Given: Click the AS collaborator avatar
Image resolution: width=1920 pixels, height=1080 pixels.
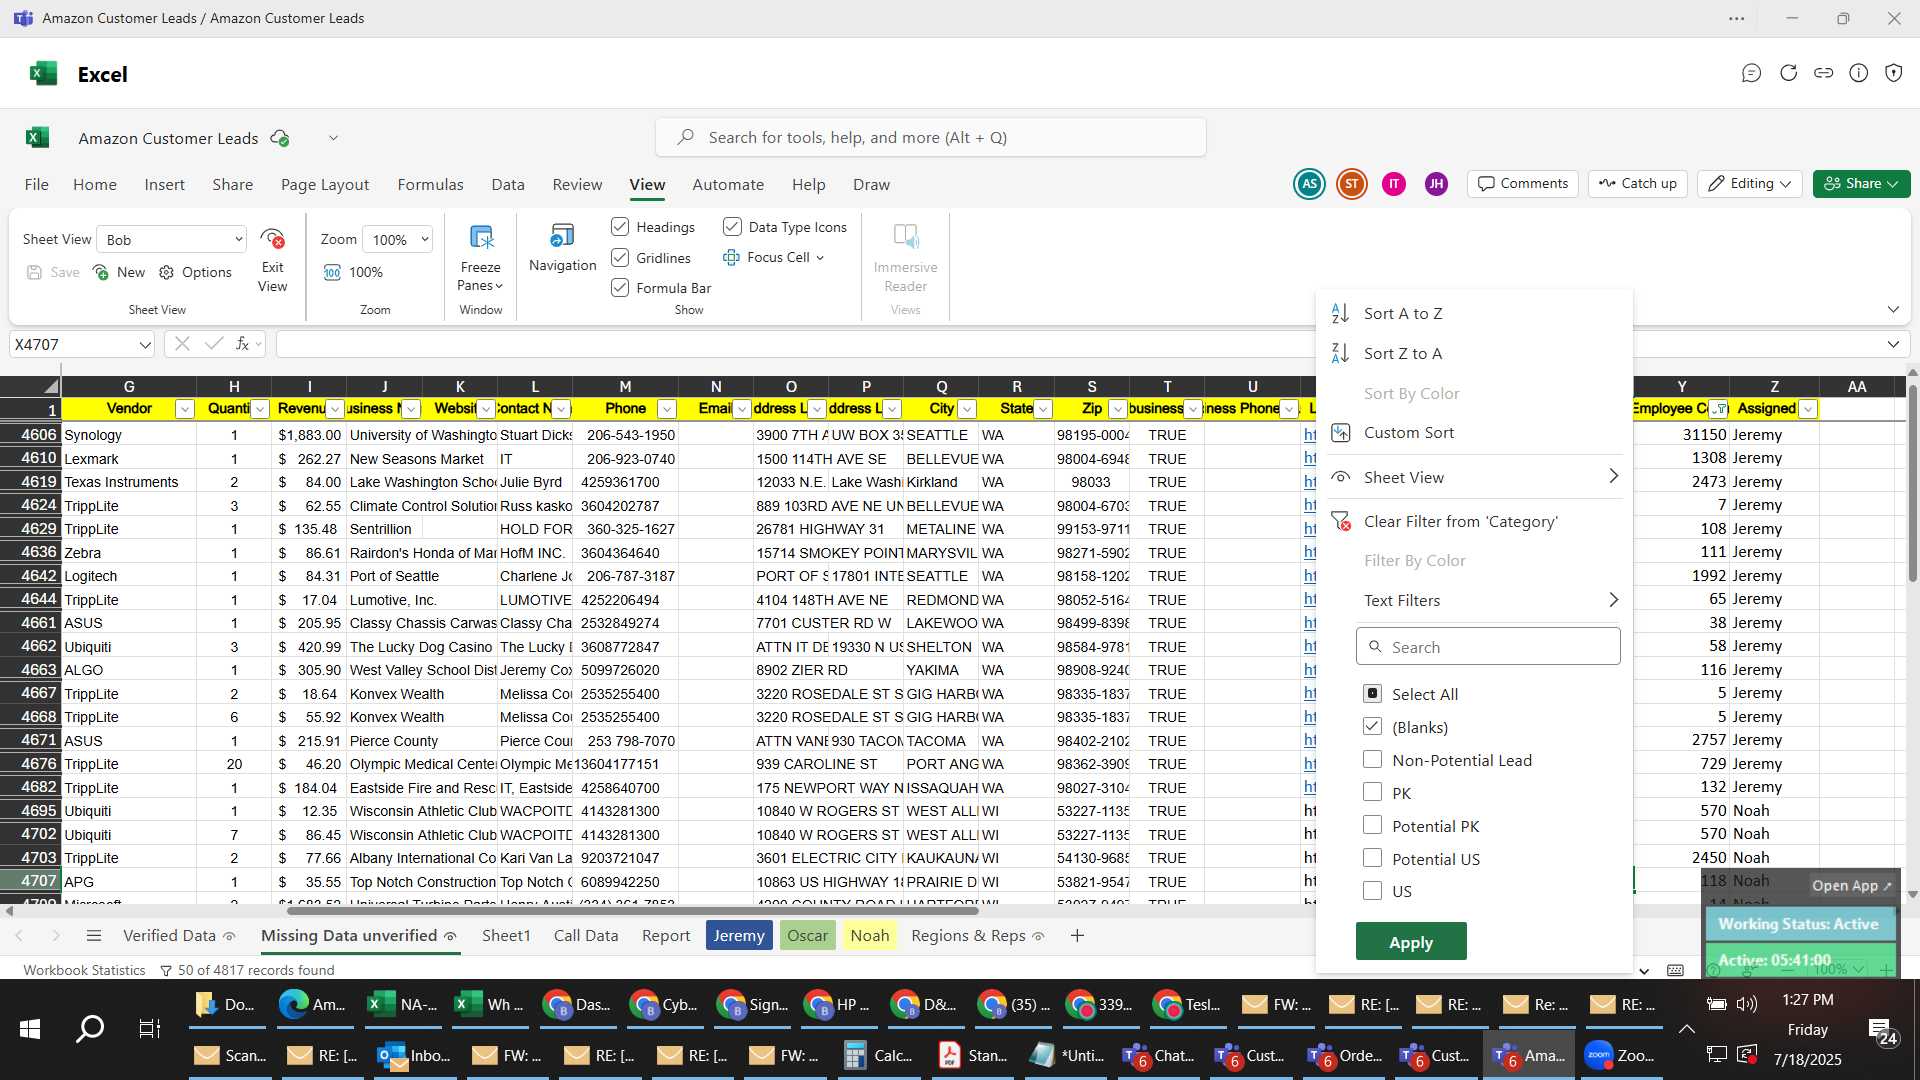Looking at the screenshot, I should click(1309, 184).
